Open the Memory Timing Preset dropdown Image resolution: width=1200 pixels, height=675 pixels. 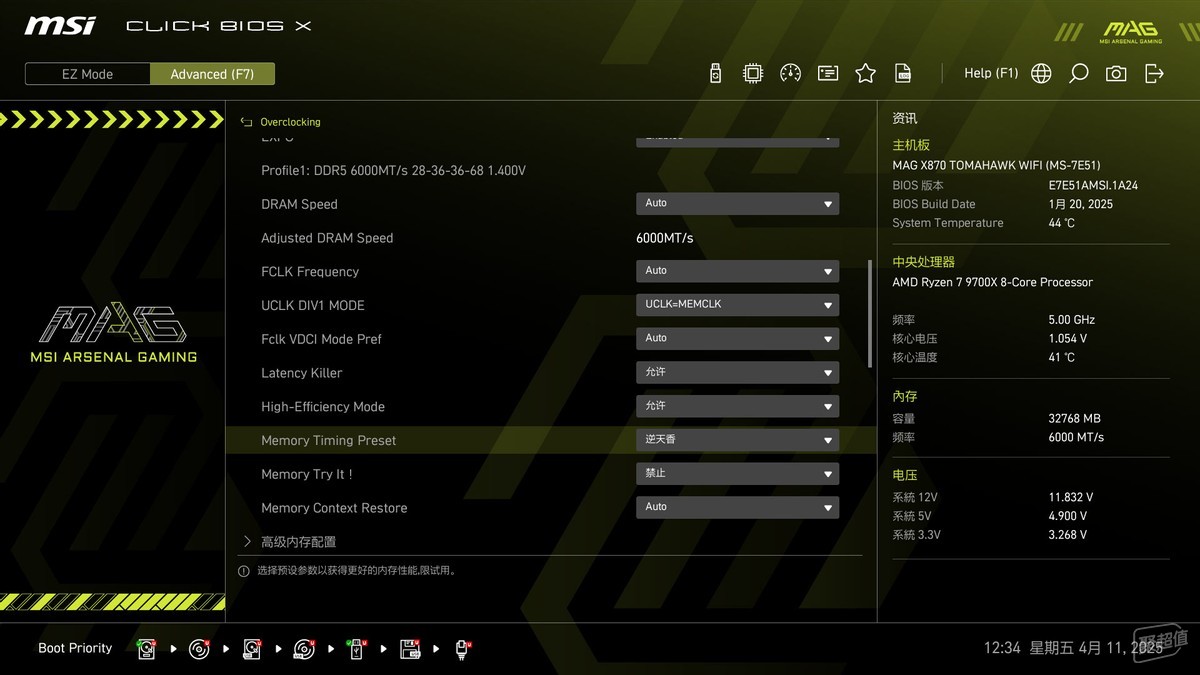(737, 440)
